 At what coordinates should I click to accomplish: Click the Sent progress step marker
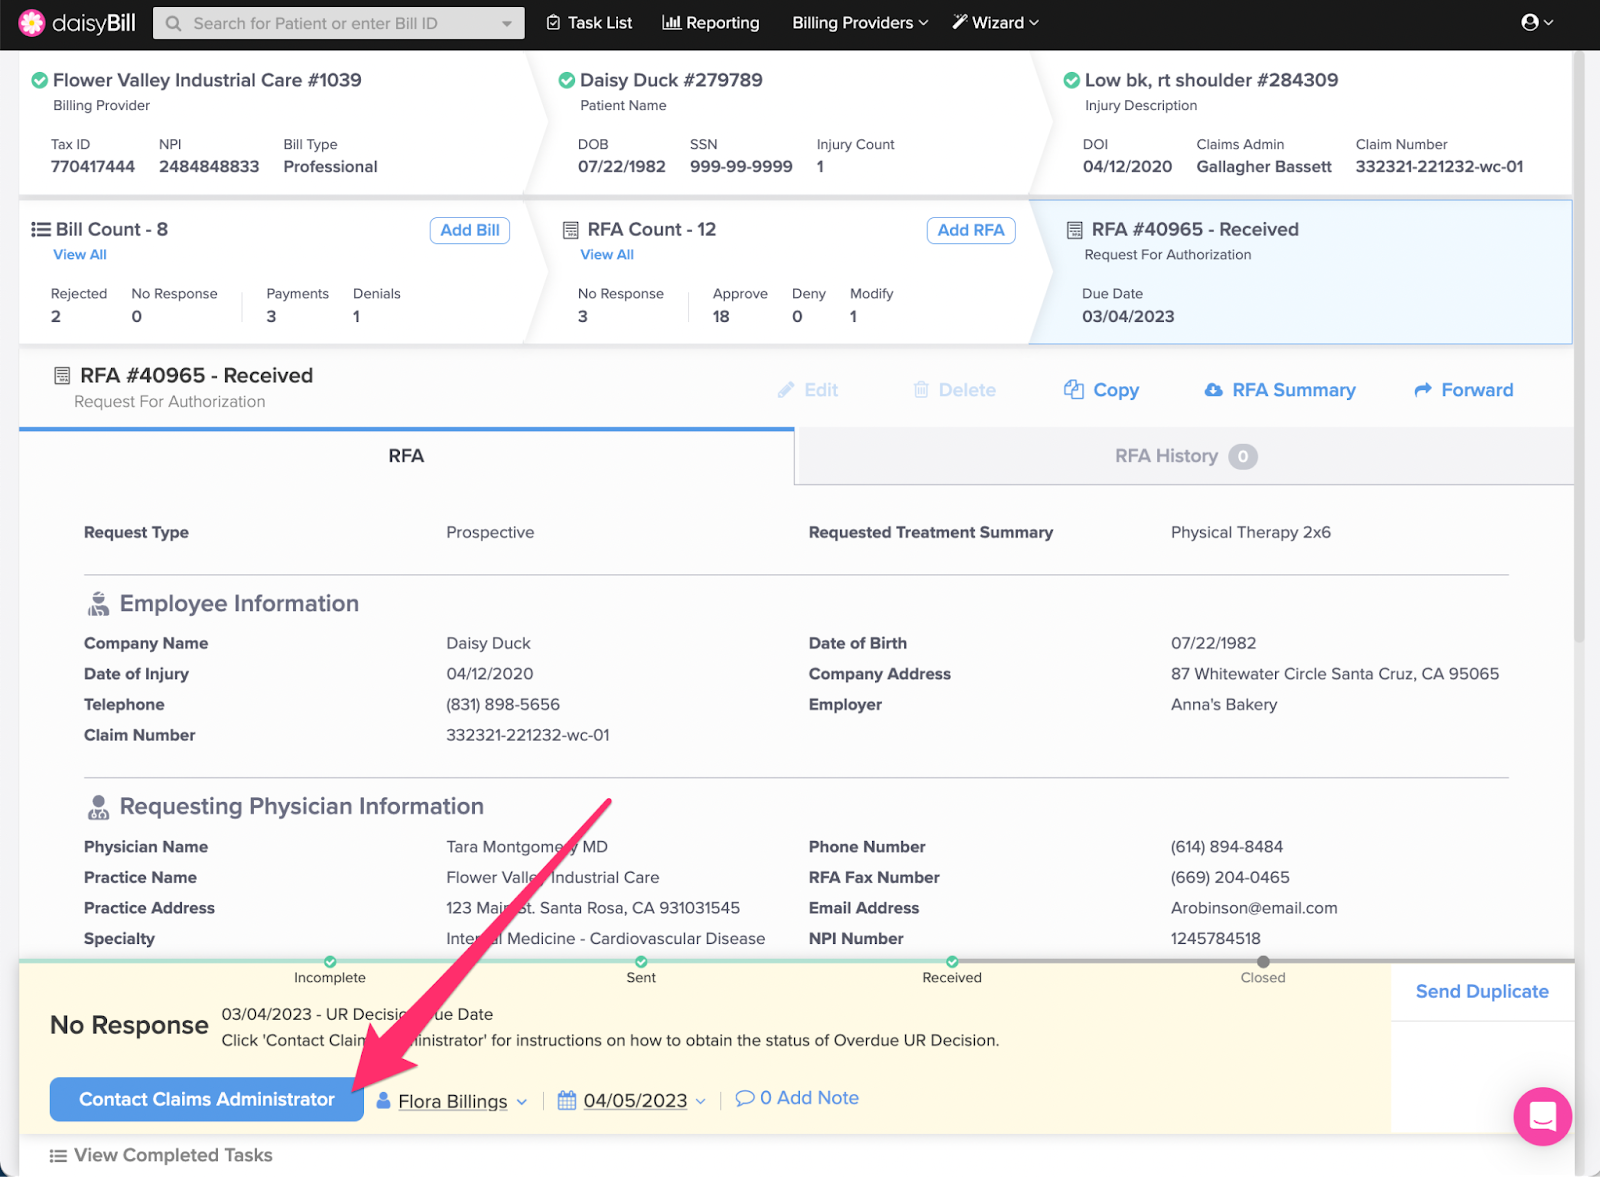[x=641, y=961]
